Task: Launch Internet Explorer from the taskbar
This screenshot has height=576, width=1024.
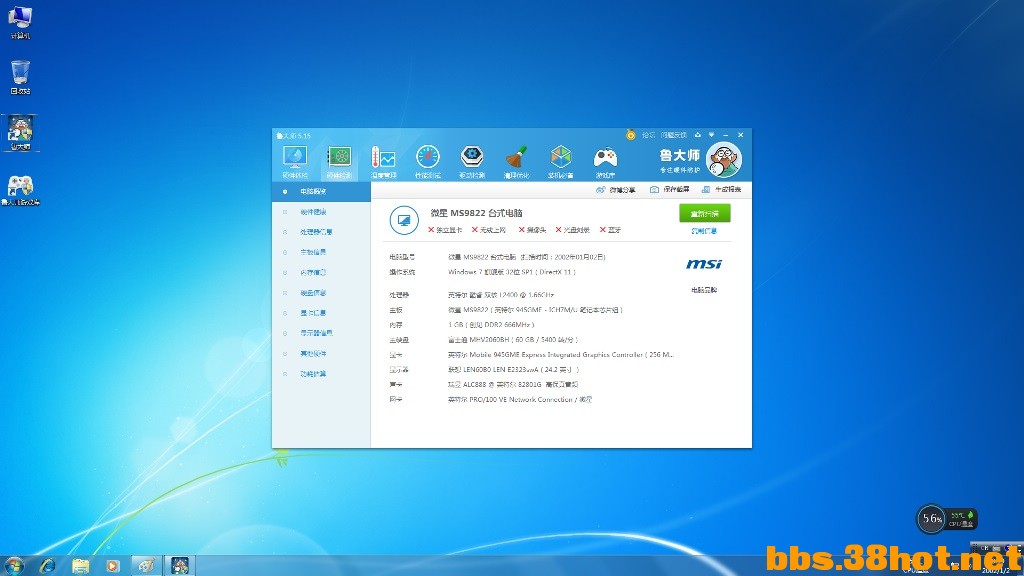Action: [x=47, y=566]
